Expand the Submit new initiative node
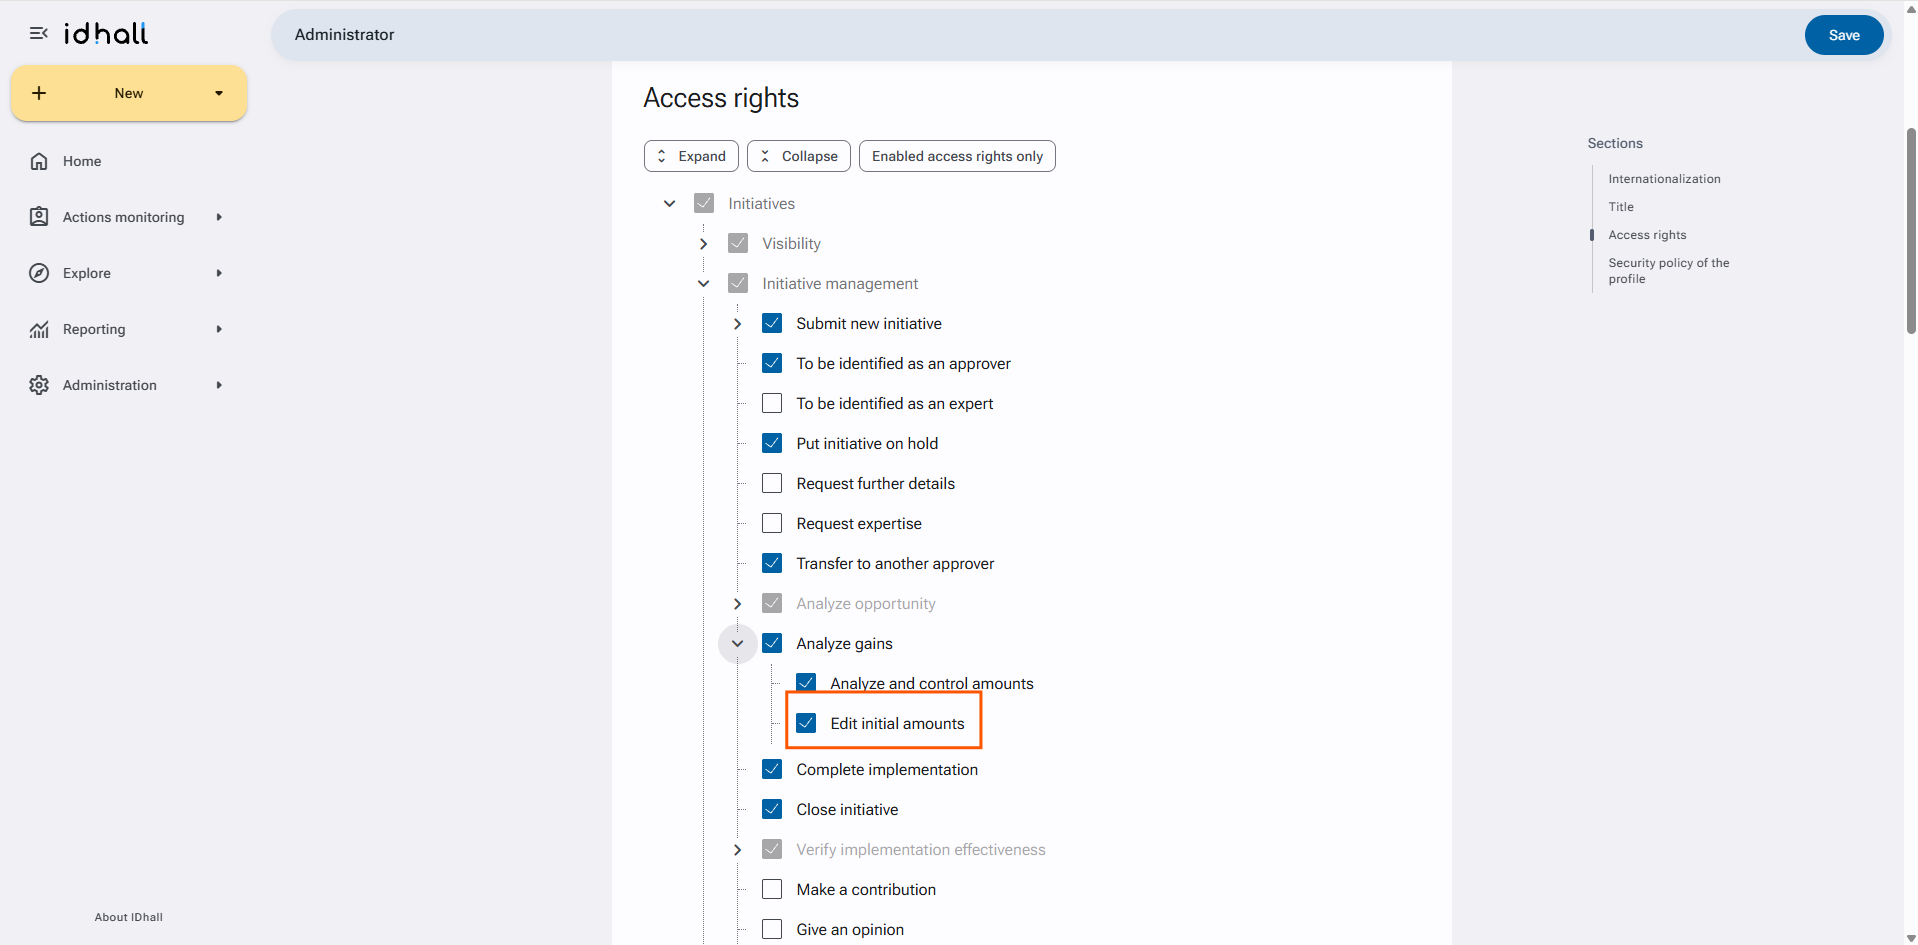Viewport: 1918px width, 945px height. coord(738,324)
